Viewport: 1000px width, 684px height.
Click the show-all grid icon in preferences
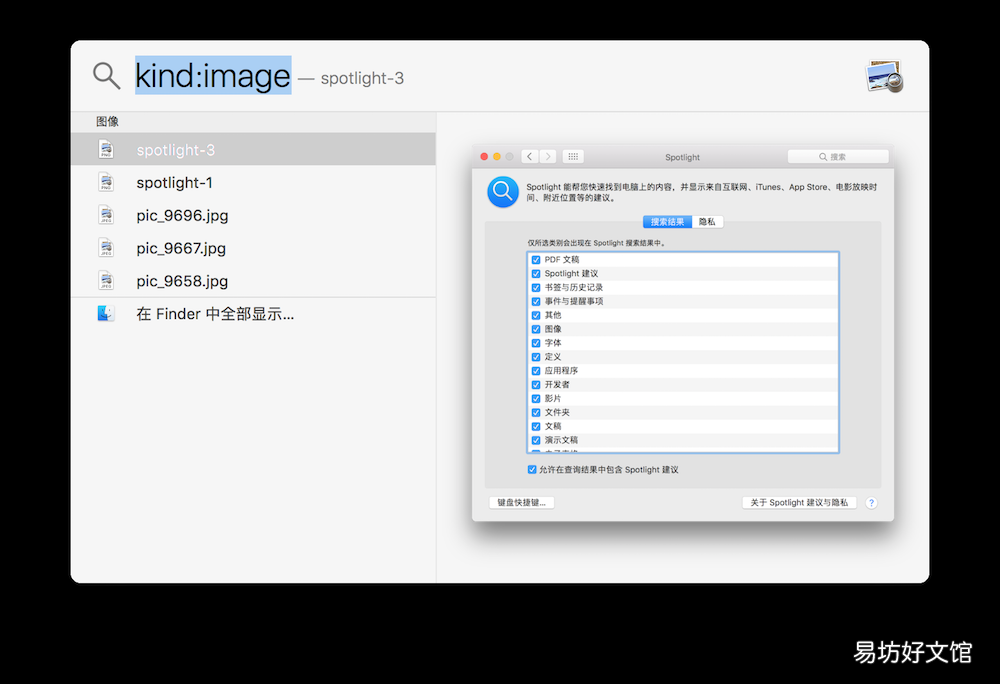pyautogui.click(x=573, y=157)
